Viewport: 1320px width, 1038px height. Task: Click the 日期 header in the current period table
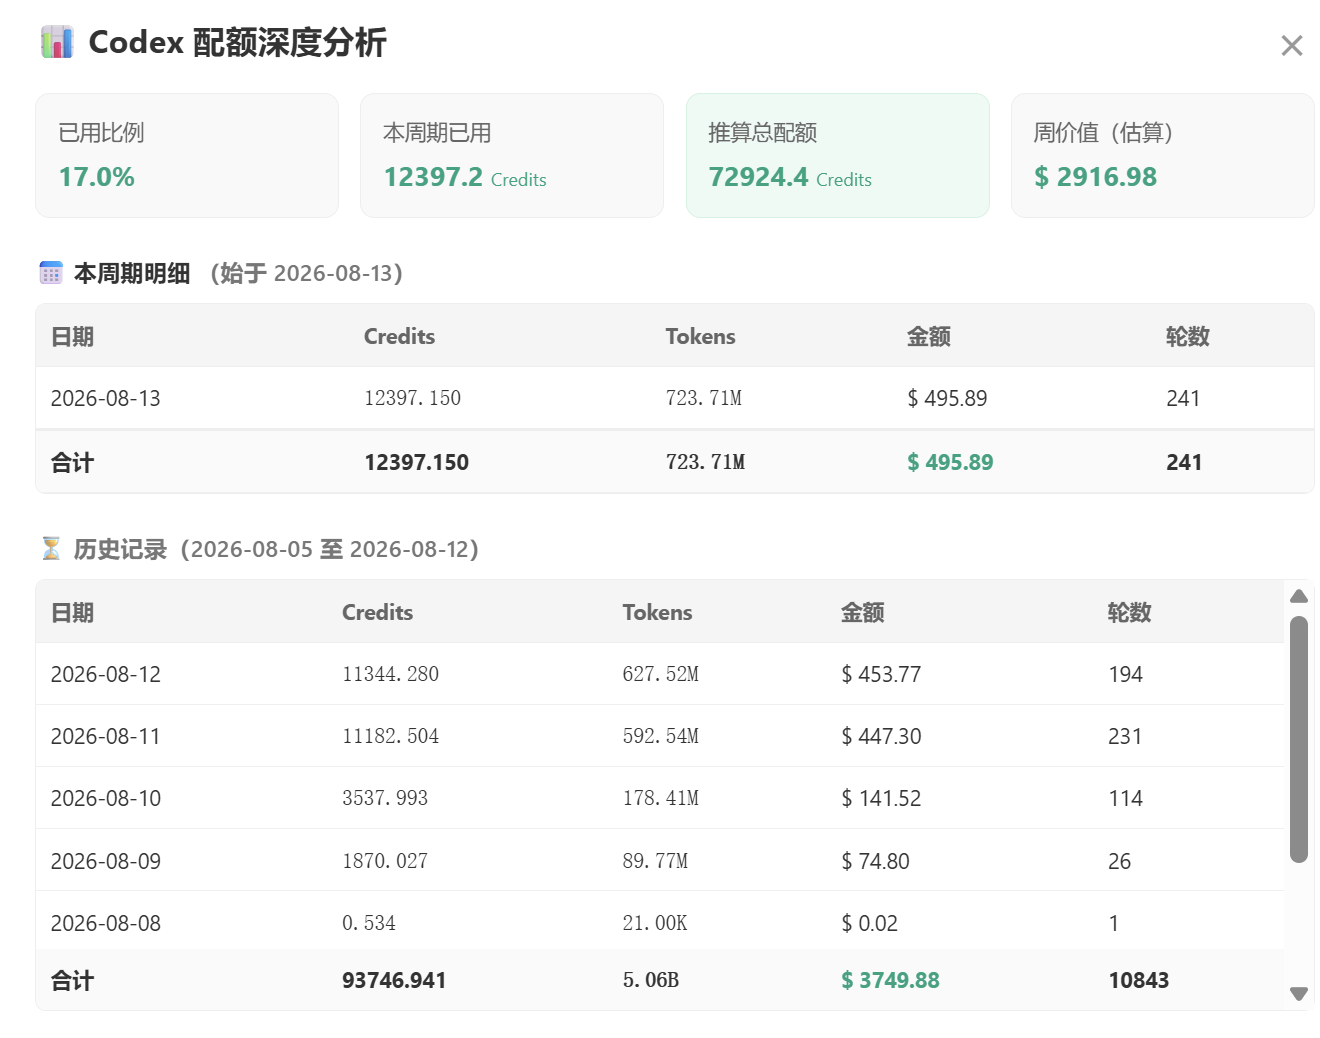72,337
